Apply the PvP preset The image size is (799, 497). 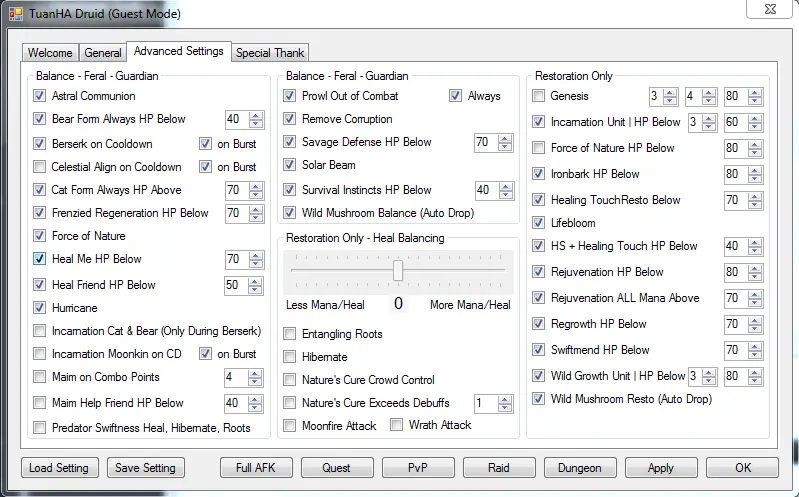tap(418, 467)
